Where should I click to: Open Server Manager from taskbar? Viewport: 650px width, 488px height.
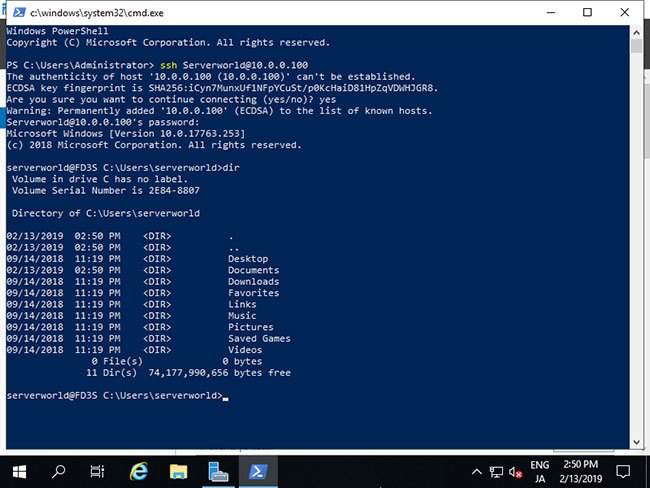pos(218,472)
